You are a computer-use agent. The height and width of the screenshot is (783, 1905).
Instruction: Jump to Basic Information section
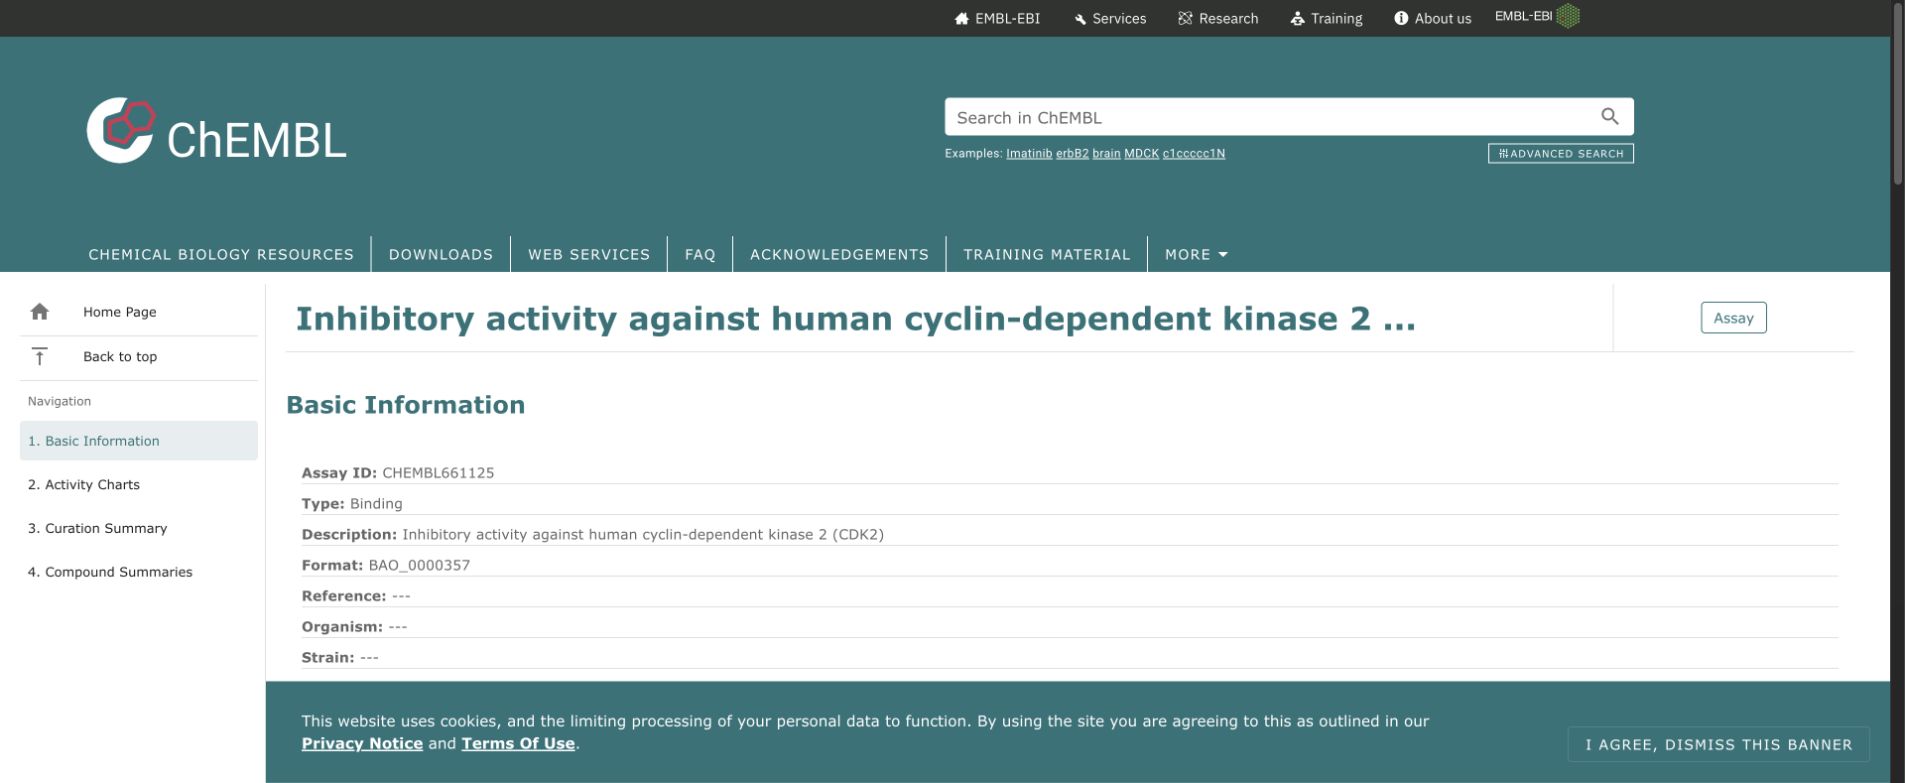[139, 441]
